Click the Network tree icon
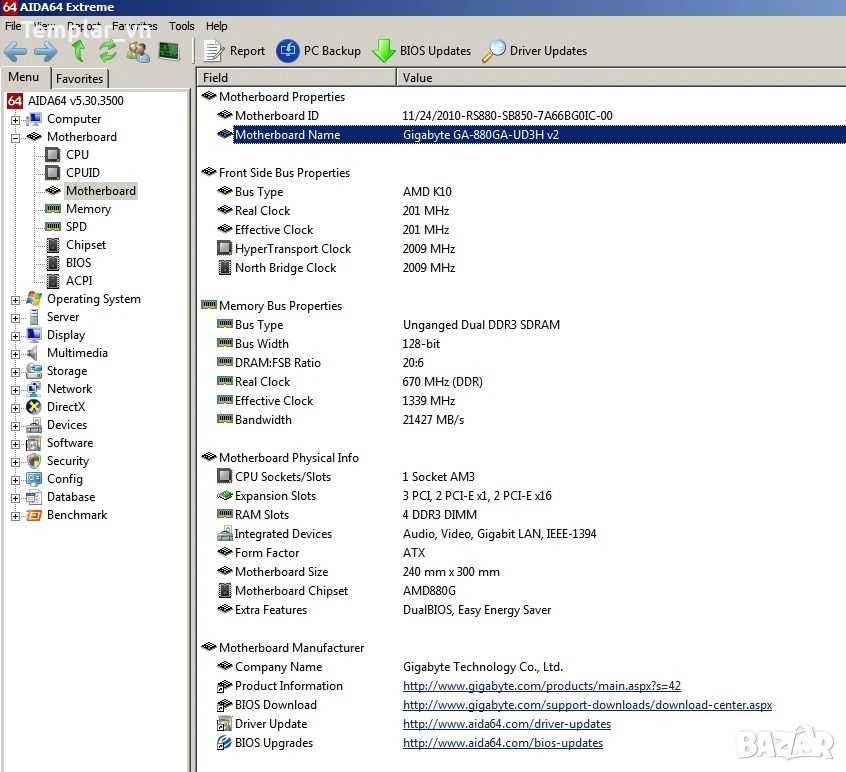846x772 pixels. (x=34, y=389)
